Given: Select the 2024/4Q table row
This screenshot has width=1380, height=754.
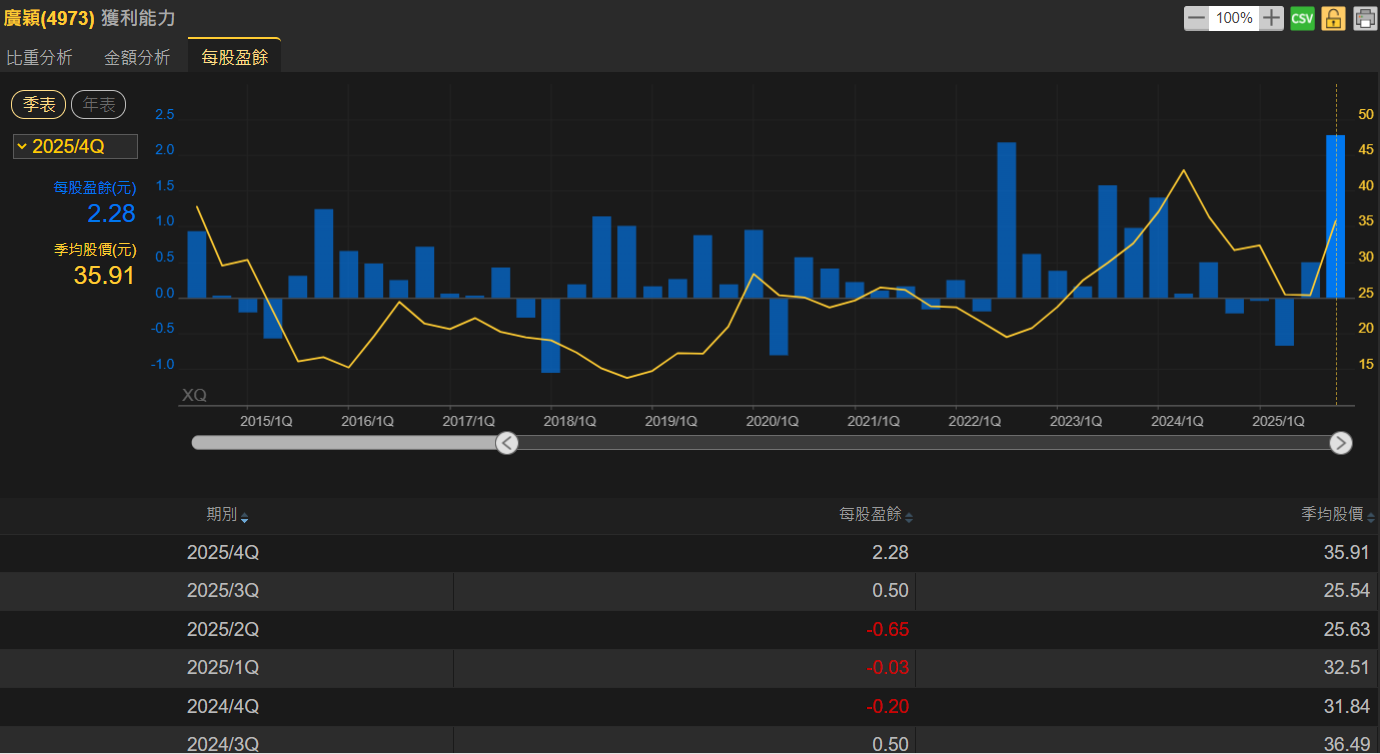Looking at the screenshot, I should 690,707.
